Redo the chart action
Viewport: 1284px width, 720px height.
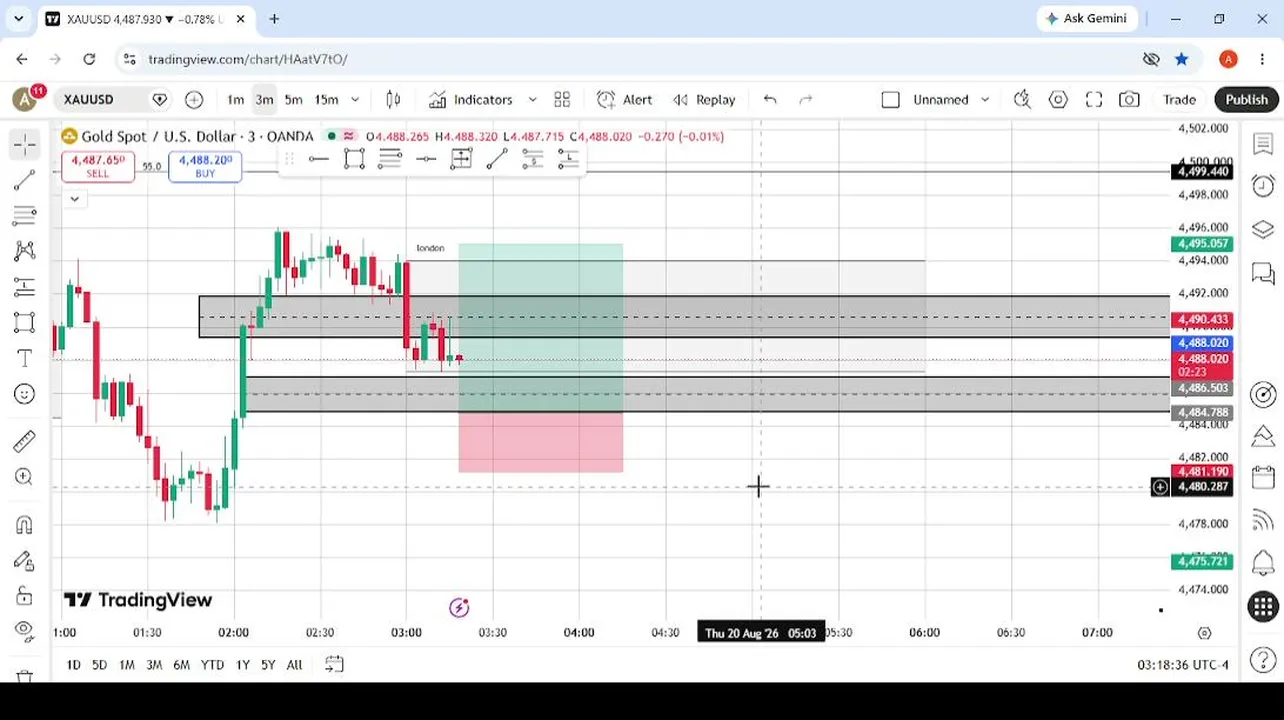pyautogui.click(x=806, y=99)
